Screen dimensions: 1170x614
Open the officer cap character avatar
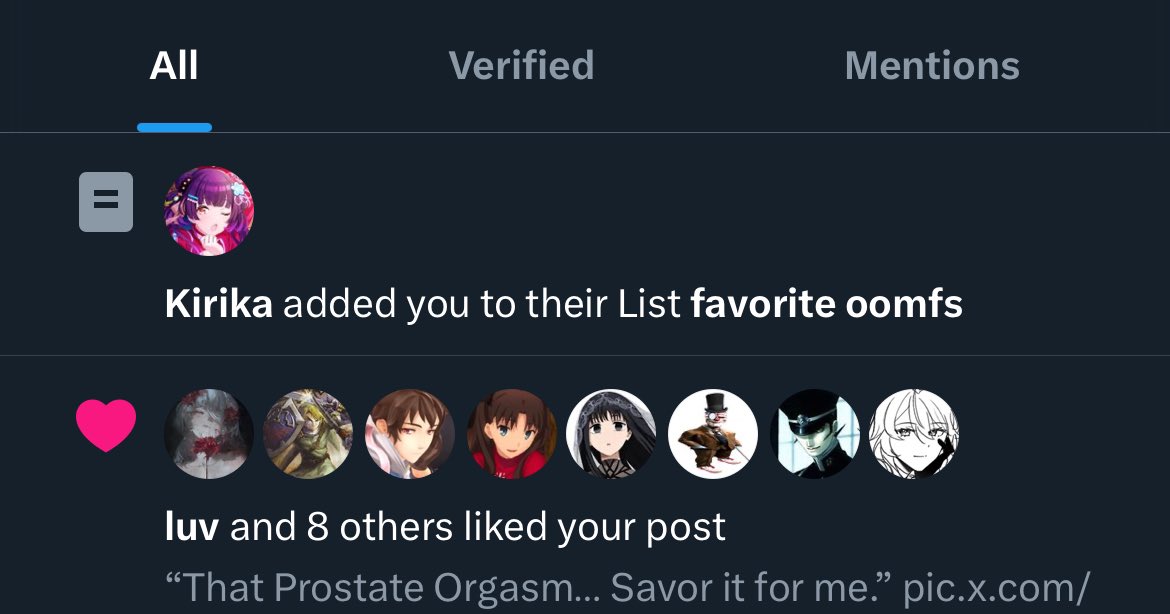[x=814, y=433]
